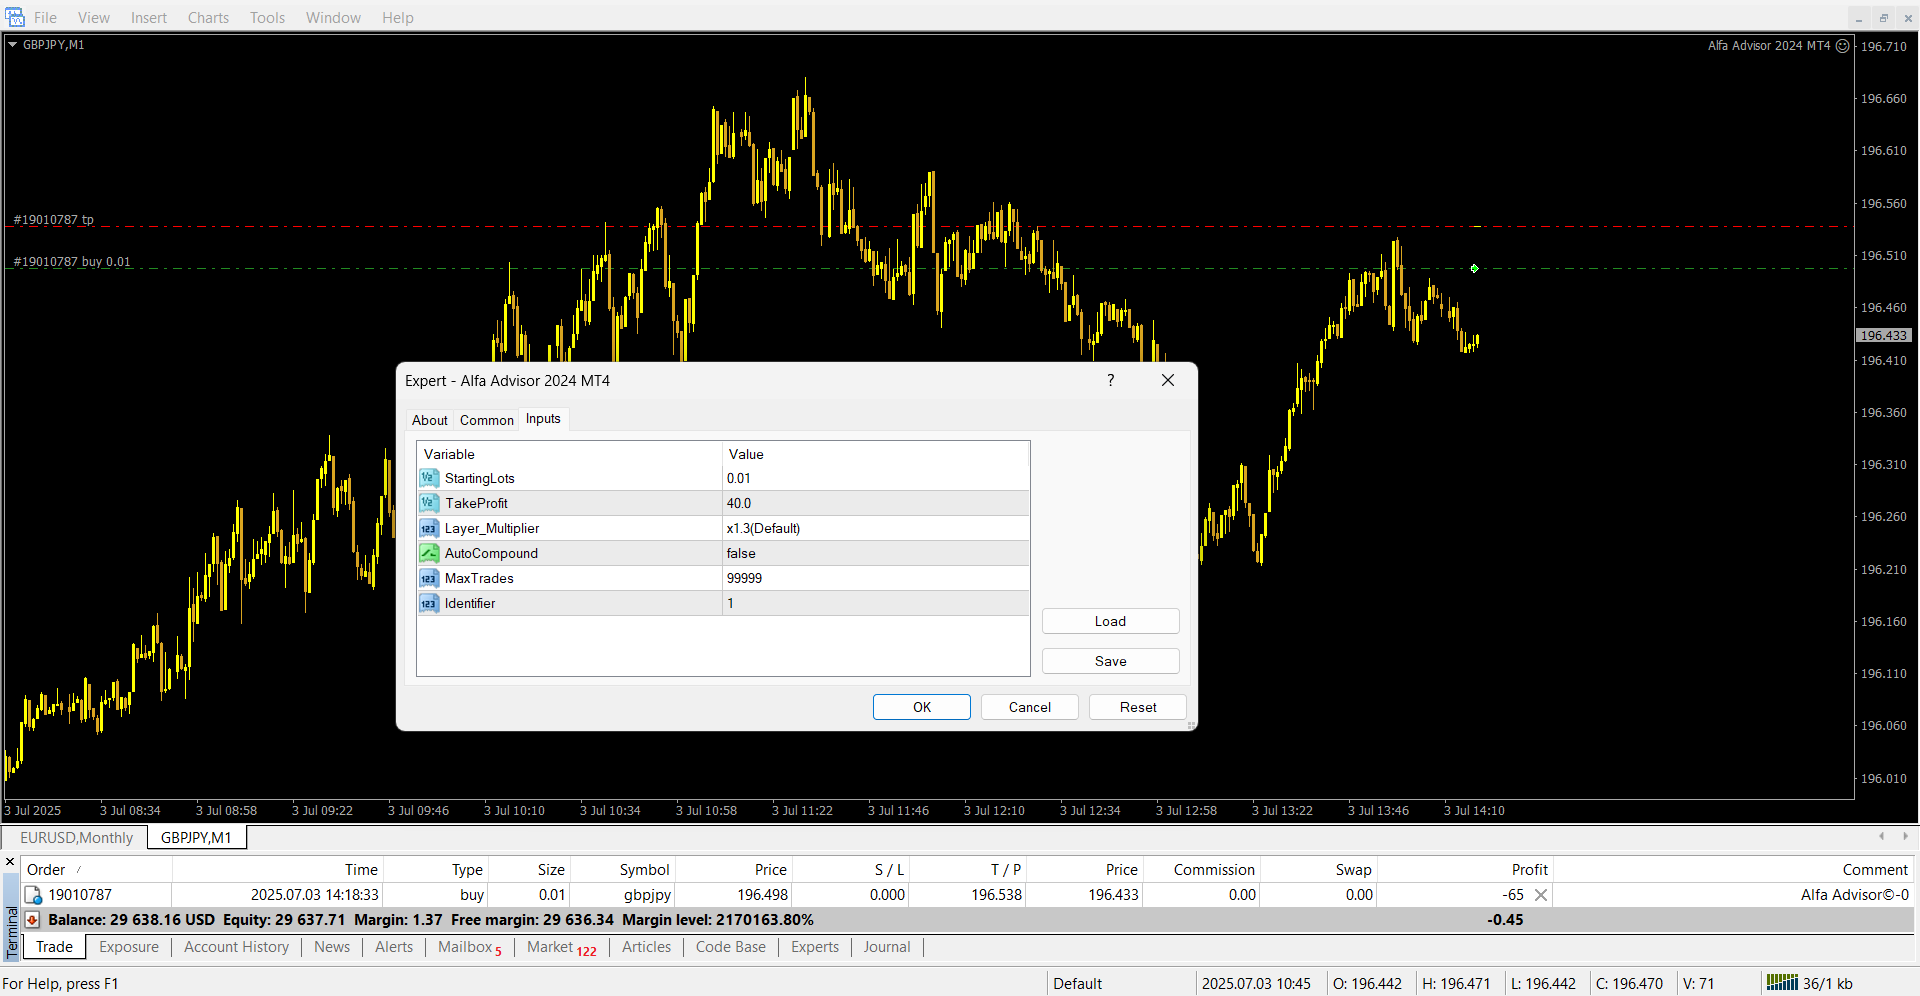Screen dimensions: 1920x996
Task: Sort by the Order column header
Action: click(x=46, y=870)
